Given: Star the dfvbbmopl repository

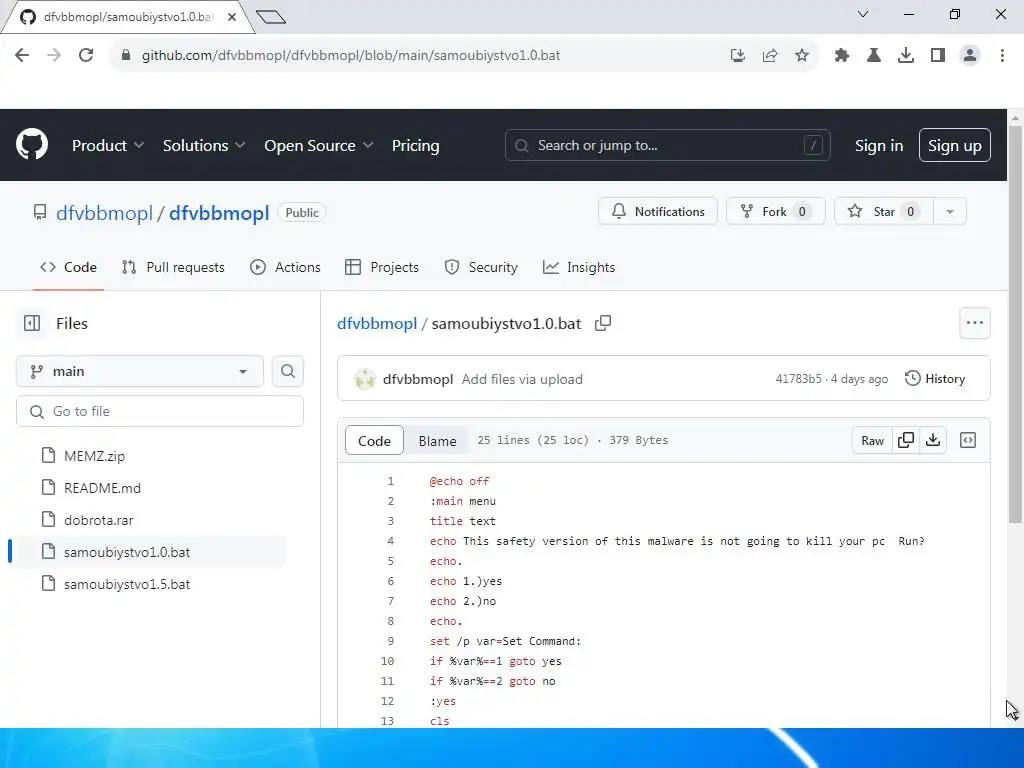Looking at the screenshot, I should pyautogui.click(x=884, y=212).
